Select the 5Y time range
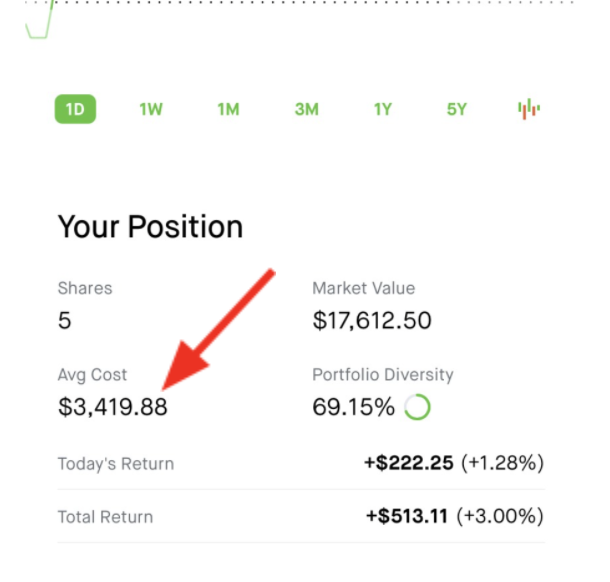This screenshot has height=582, width=610. [457, 109]
